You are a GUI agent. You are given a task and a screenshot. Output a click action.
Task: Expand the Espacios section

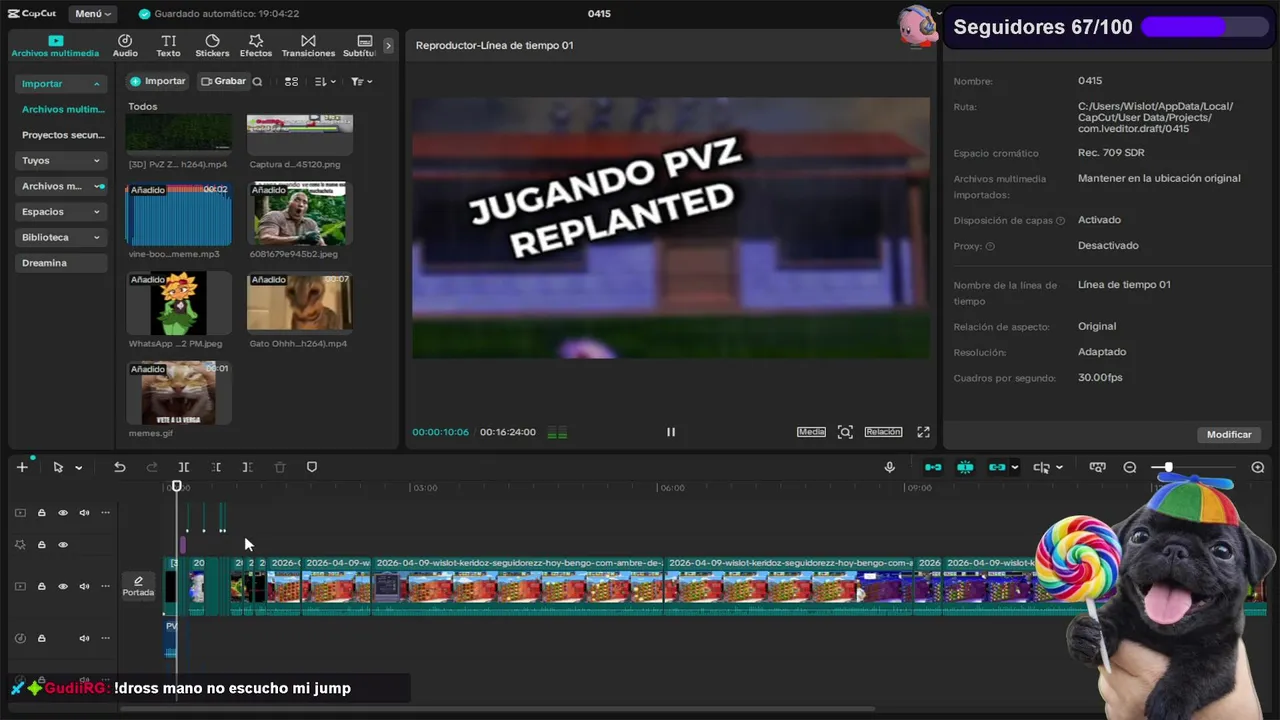point(96,212)
